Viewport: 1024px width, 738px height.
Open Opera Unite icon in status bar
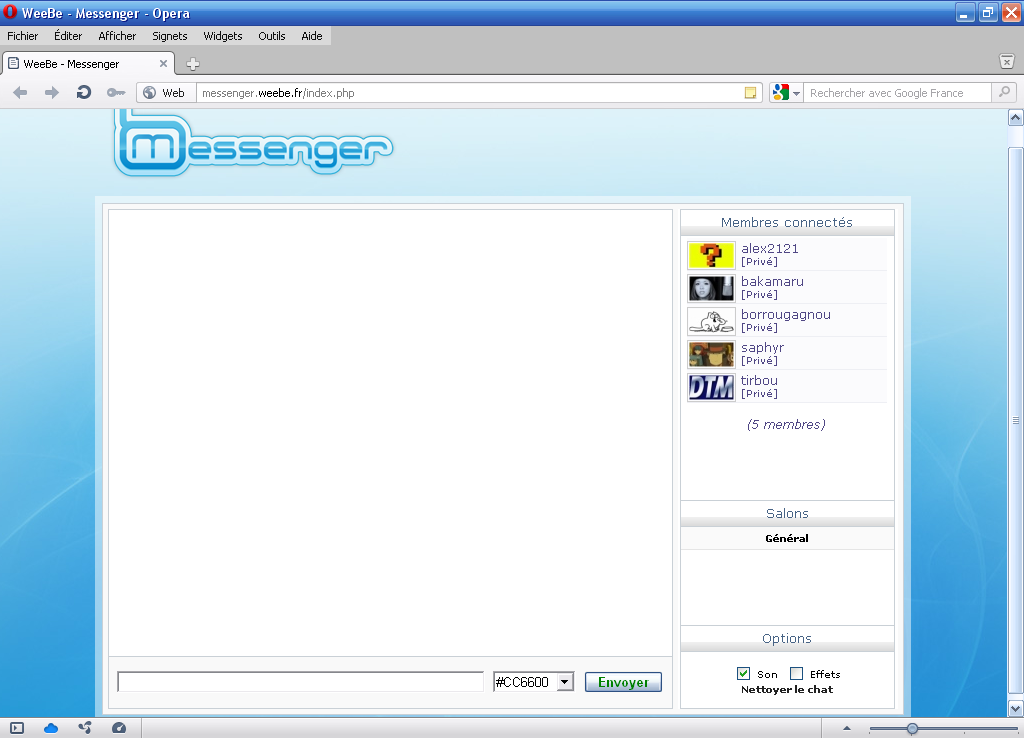(x=85, y=728)
